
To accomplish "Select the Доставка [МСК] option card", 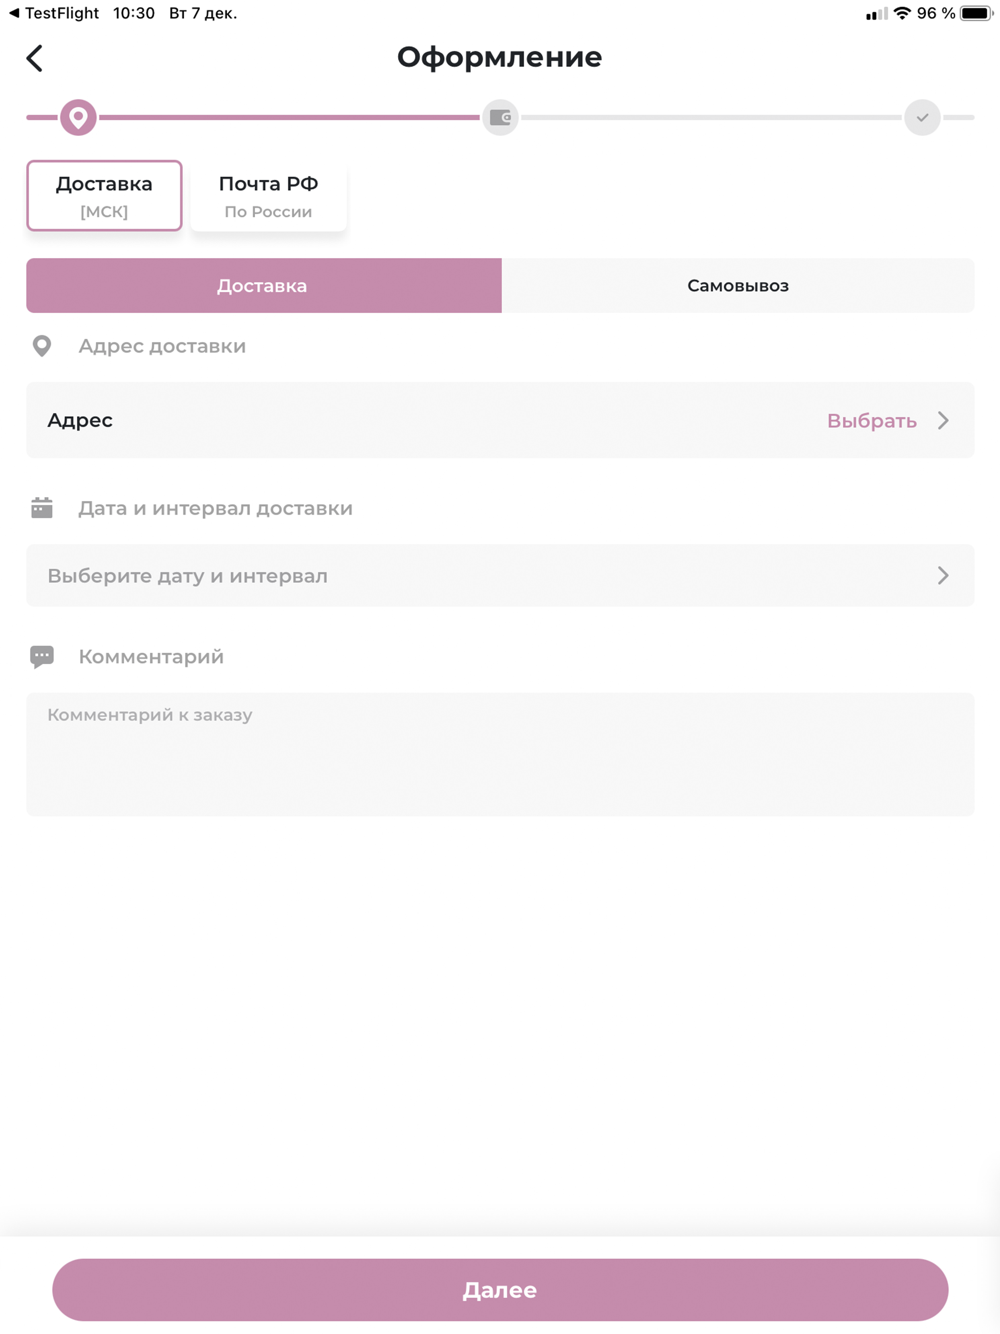I will pos(104,196).
